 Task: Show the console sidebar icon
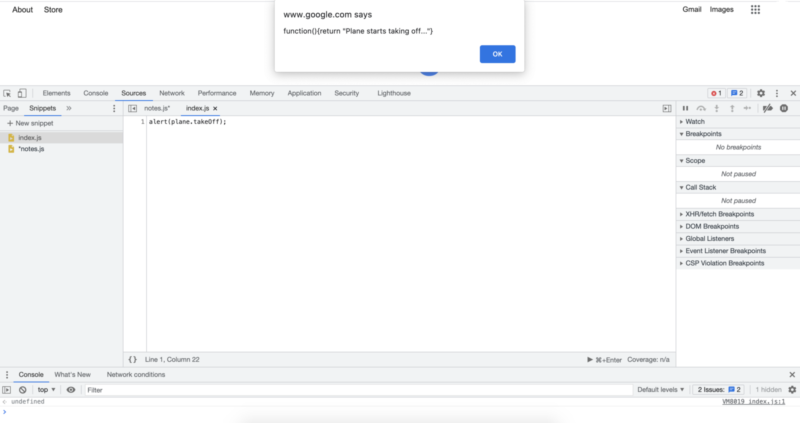coord(7,390)
